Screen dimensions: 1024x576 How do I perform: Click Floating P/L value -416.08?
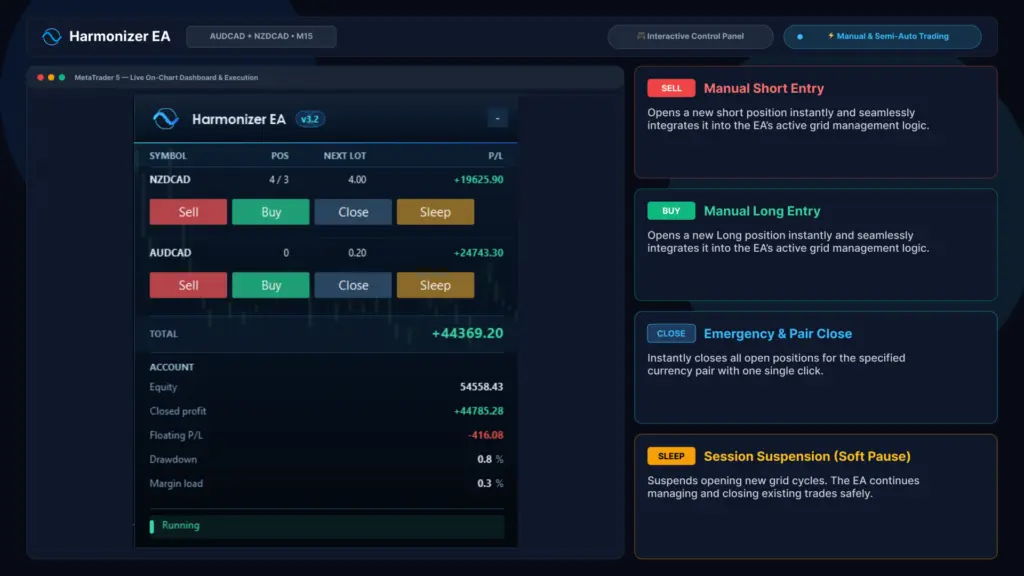[x=485, y=435]
